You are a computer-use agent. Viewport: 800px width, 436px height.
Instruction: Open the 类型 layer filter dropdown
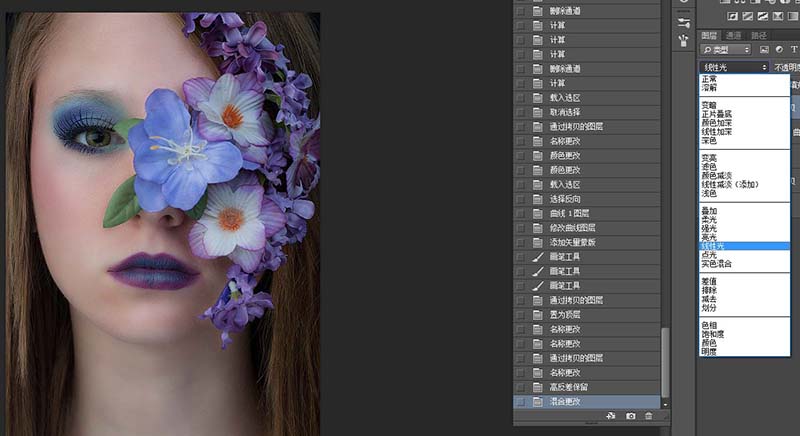725,49
